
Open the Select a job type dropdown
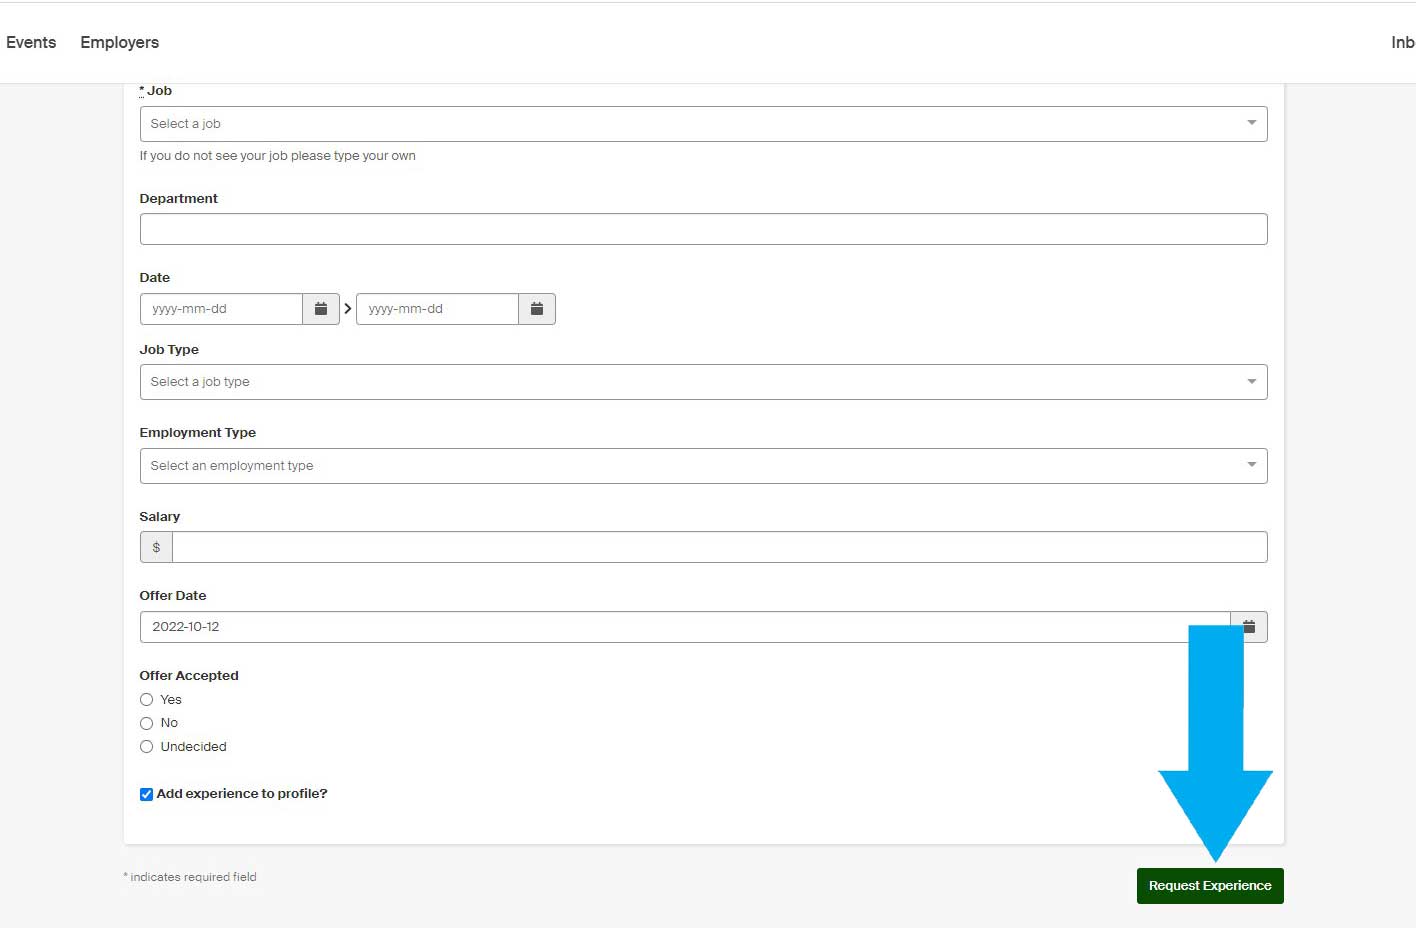pos(703,382)
